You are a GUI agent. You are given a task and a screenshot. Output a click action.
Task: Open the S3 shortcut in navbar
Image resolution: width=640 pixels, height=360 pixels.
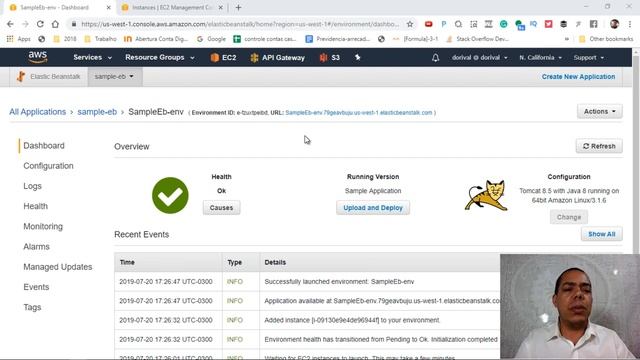330,58
